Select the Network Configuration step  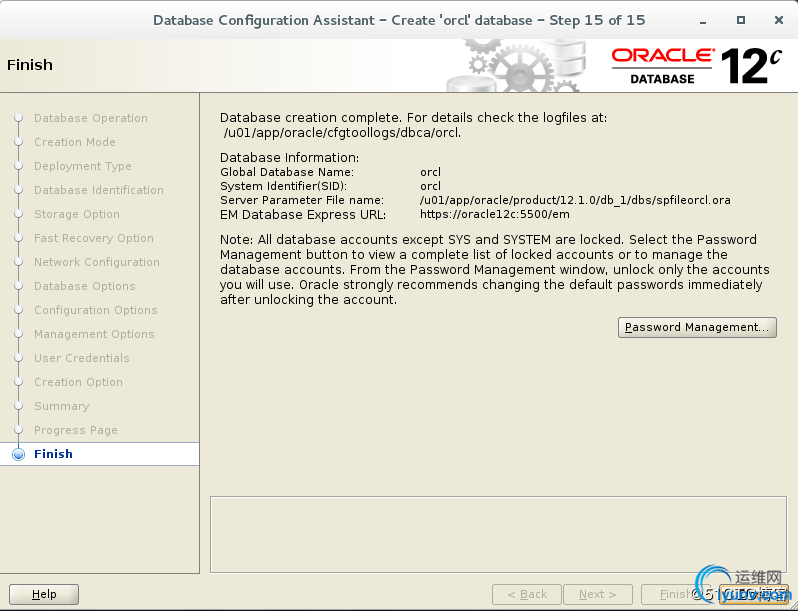pyautogui.click(x=97, y=261)
